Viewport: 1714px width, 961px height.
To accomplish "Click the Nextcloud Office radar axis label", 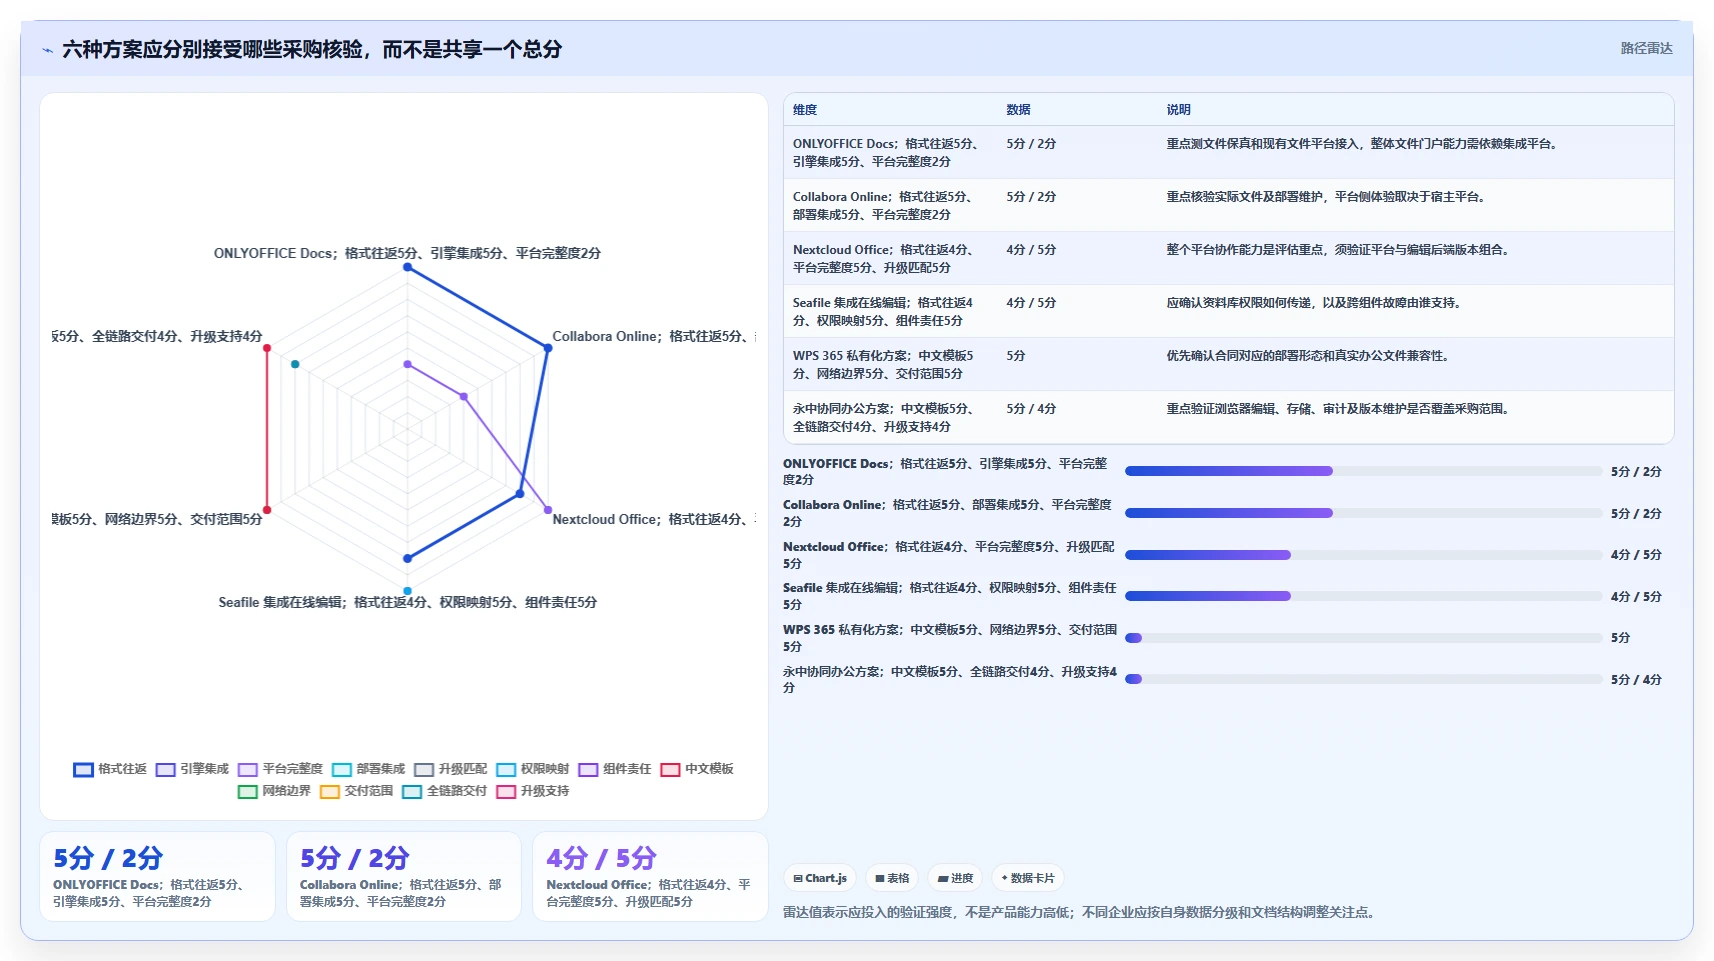I will 654,519.
